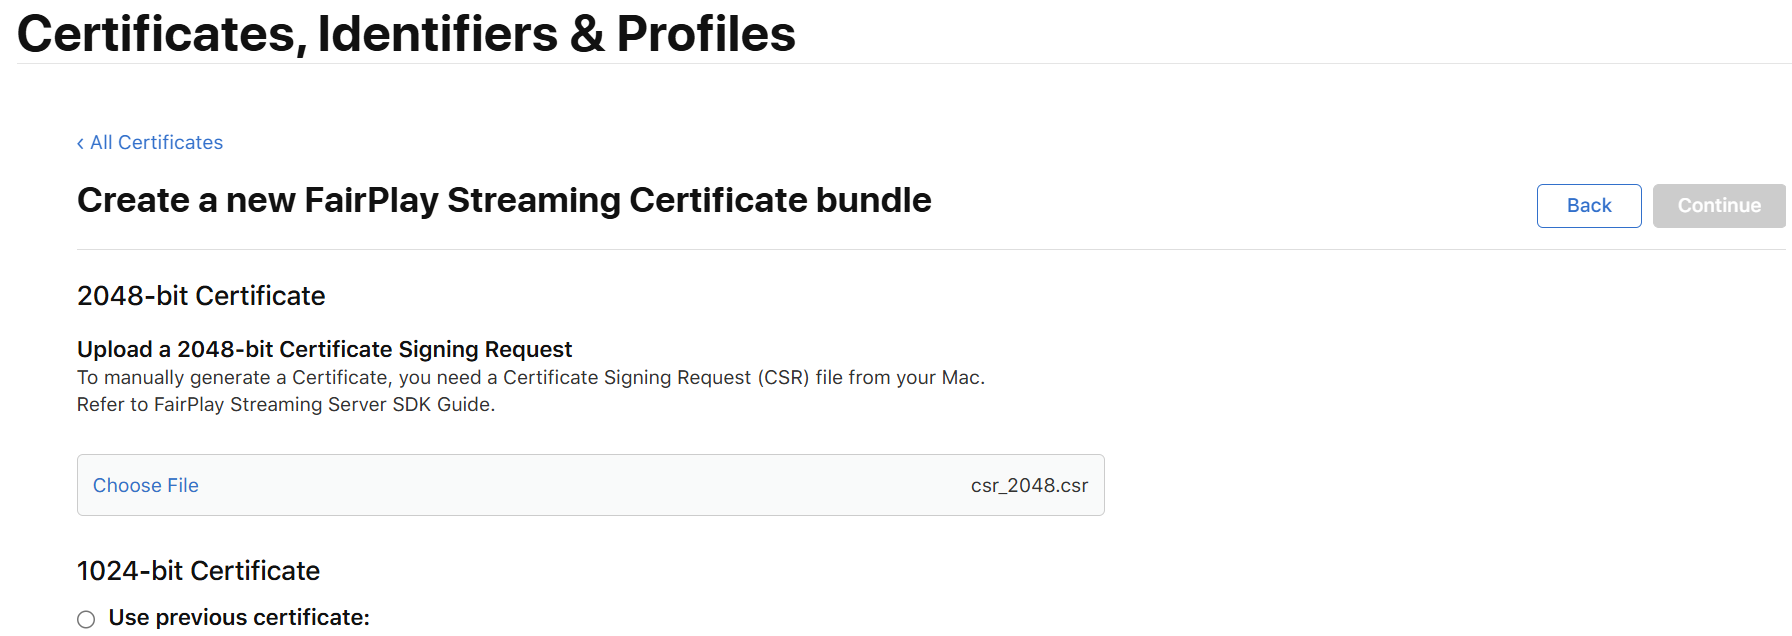
Task: Go to the All Certificates page
Action: pos(156,143)
